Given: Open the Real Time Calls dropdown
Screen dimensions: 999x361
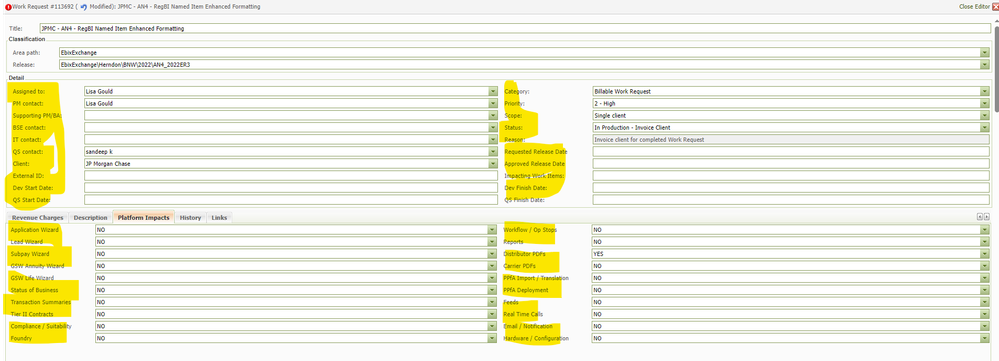Looking at the screenshot, I should 985,314.
